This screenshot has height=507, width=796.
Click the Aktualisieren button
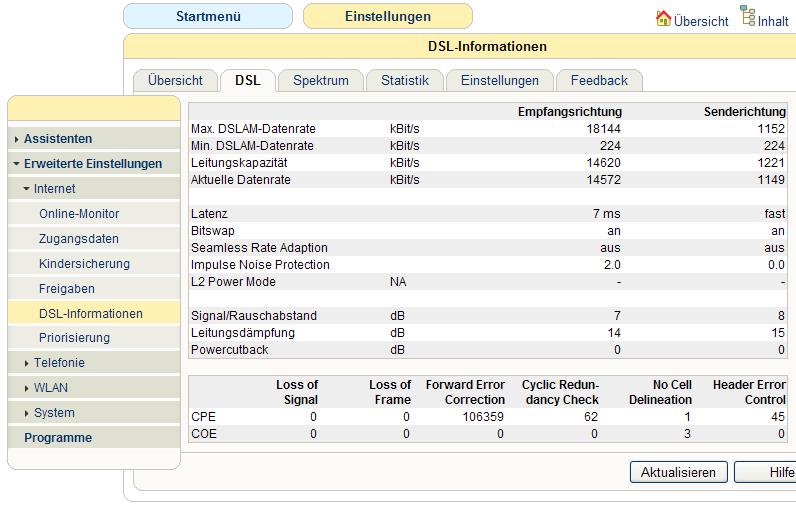[x=678, y=472]
